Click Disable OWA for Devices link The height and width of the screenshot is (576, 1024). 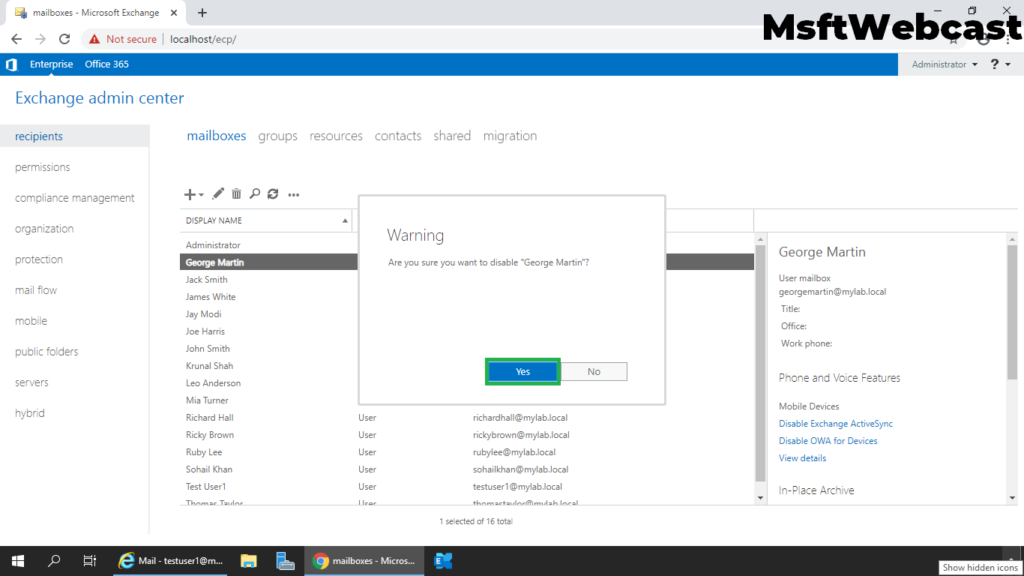point(827,441)
